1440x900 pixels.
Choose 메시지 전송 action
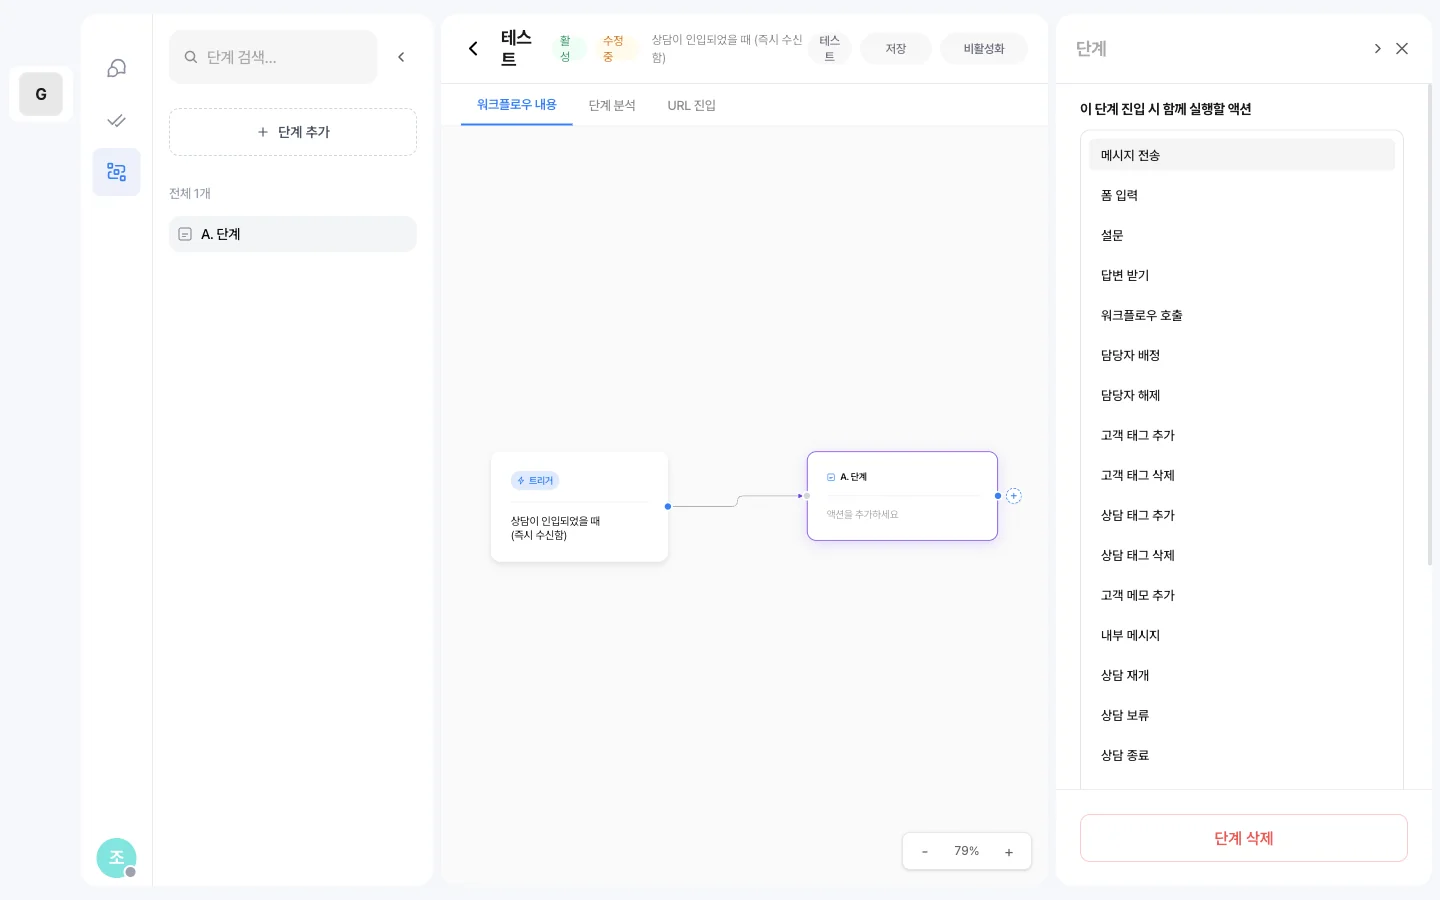[x=1242, y=155]
